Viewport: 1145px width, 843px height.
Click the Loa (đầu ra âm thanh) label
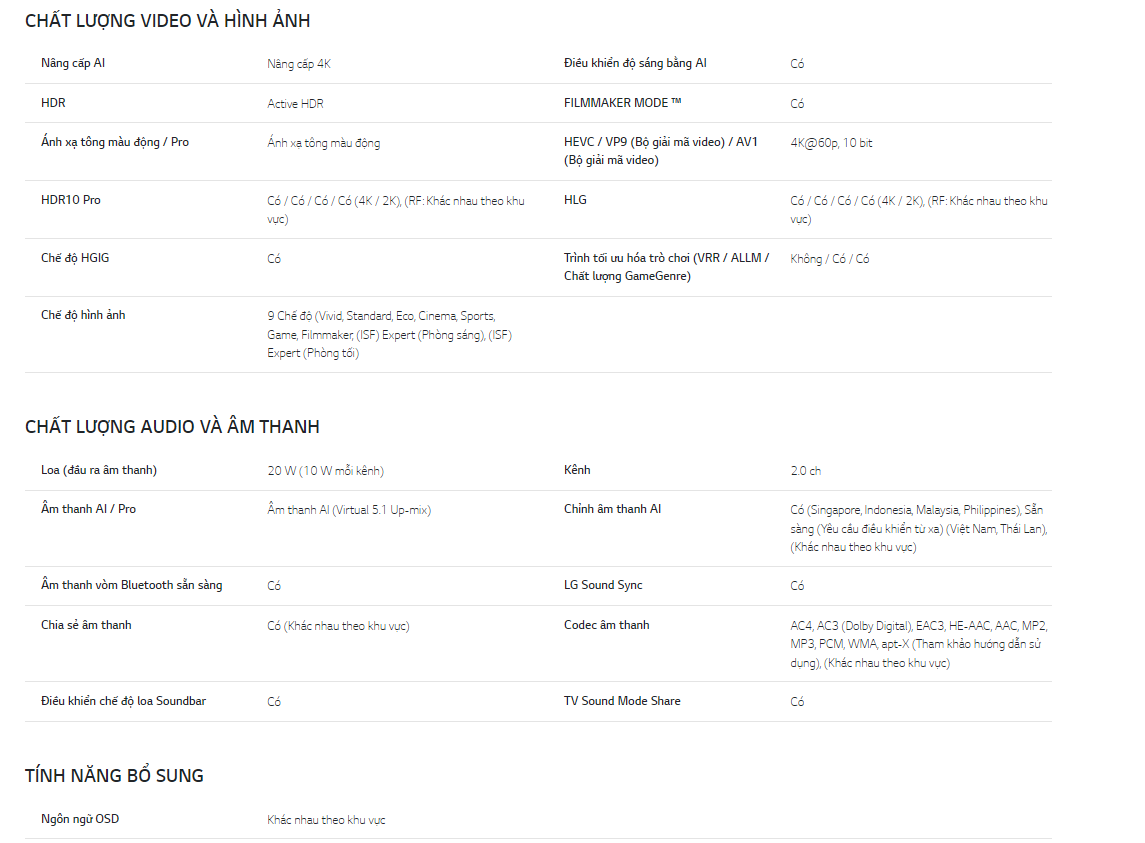(x=99, y=470)
